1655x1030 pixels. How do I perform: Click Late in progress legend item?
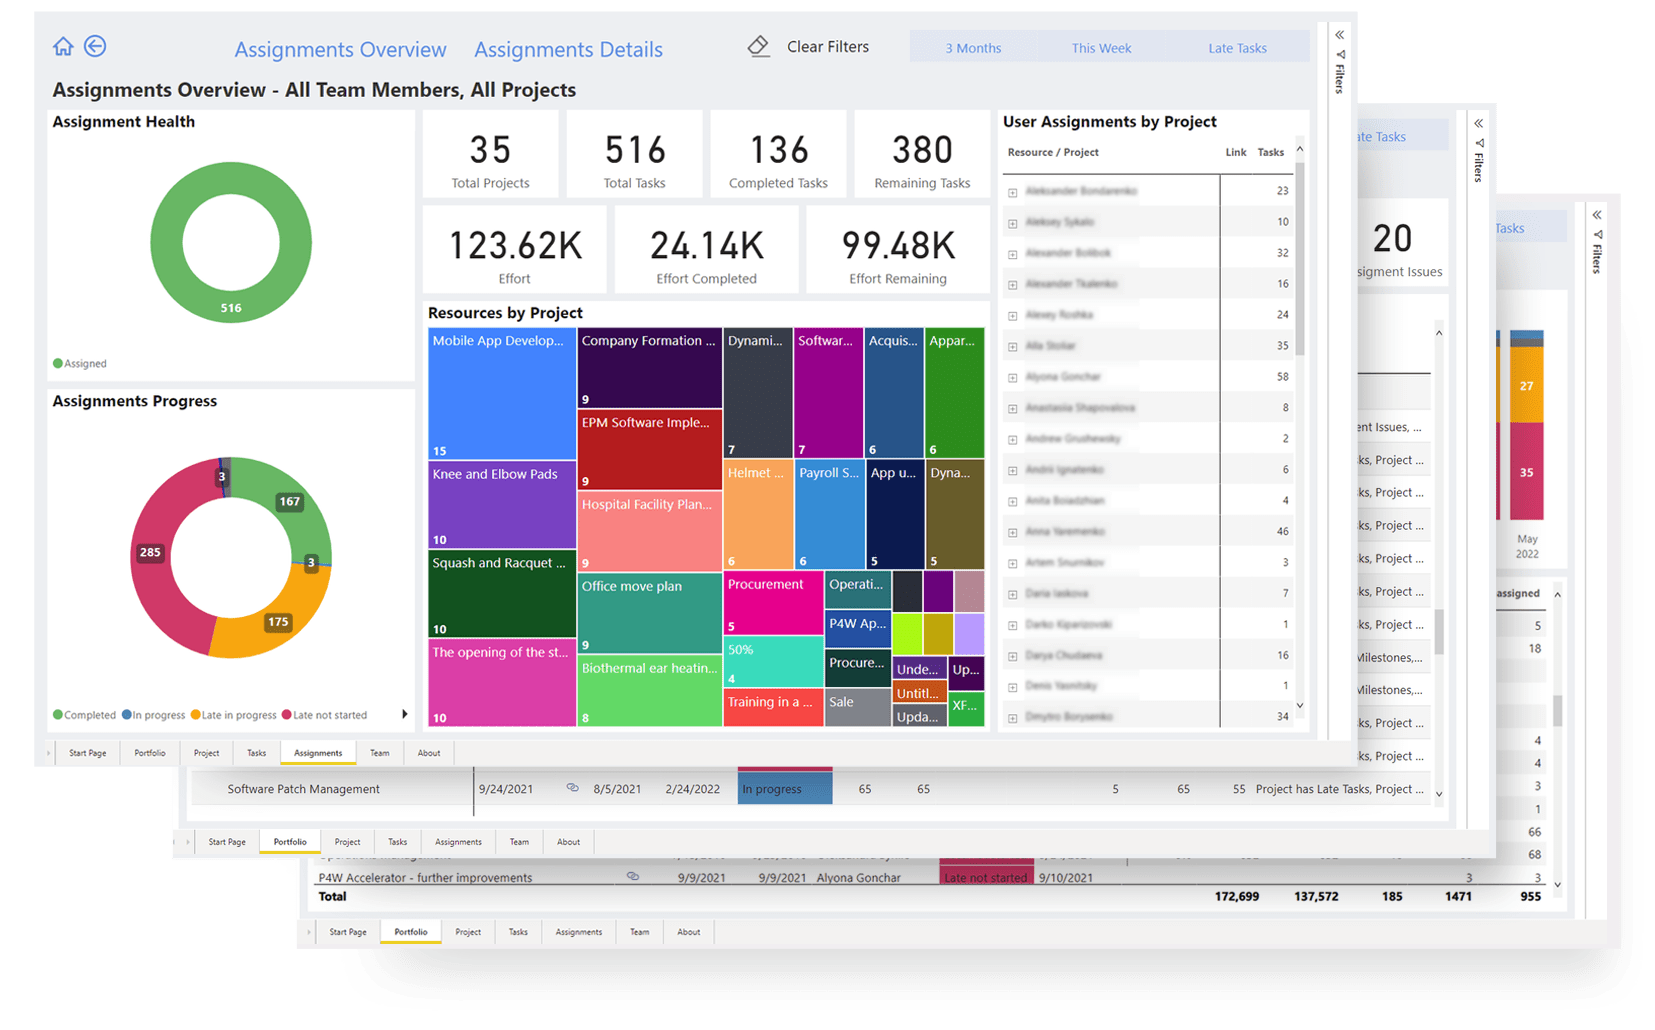234,715
